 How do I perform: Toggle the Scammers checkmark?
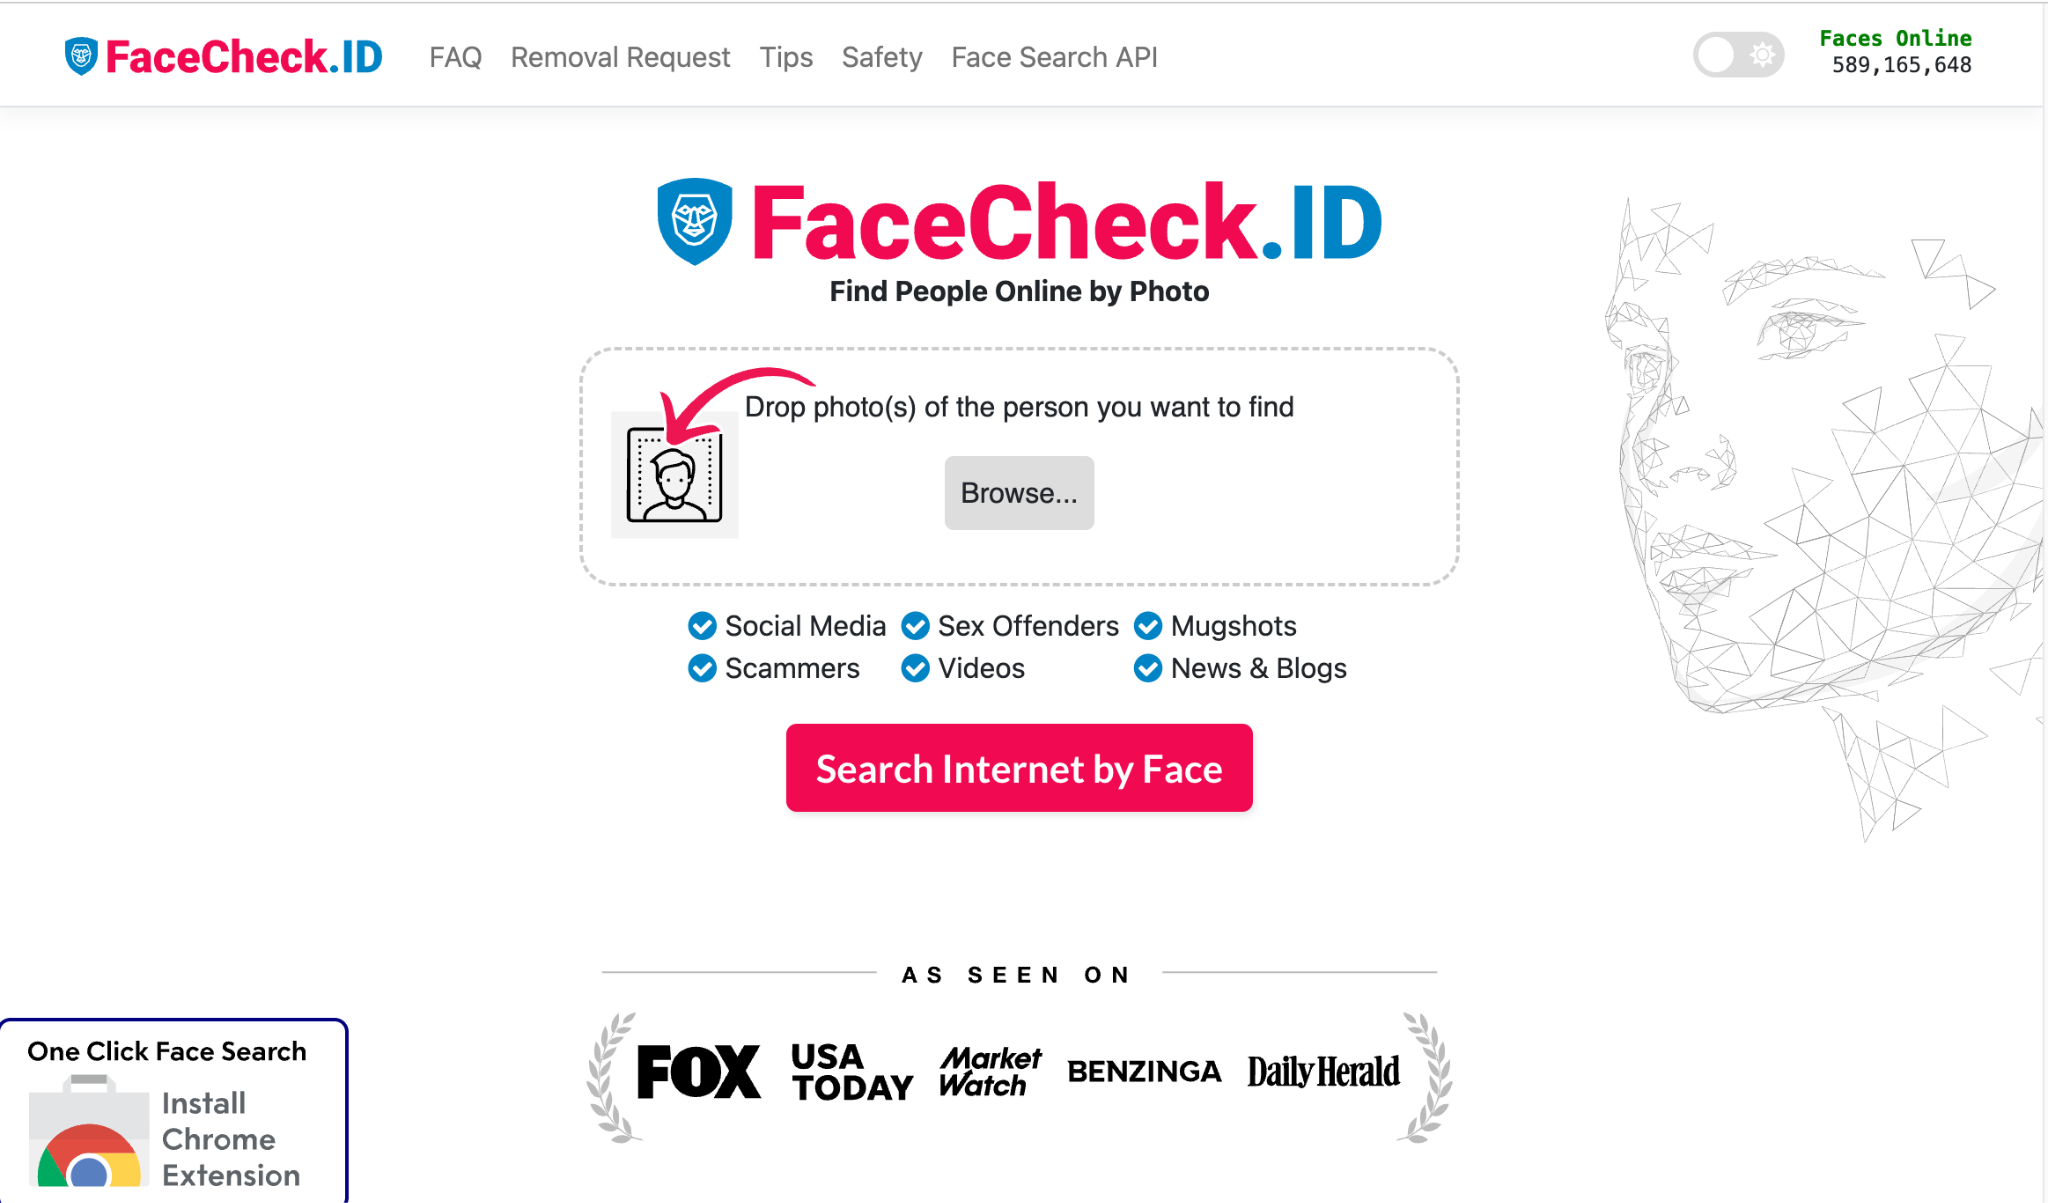(702, 668)
